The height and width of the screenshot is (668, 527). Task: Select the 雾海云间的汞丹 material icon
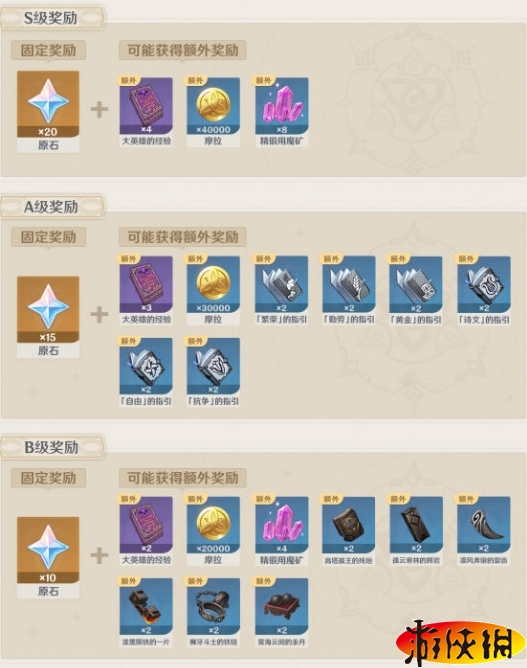click(x=281, y=607)
